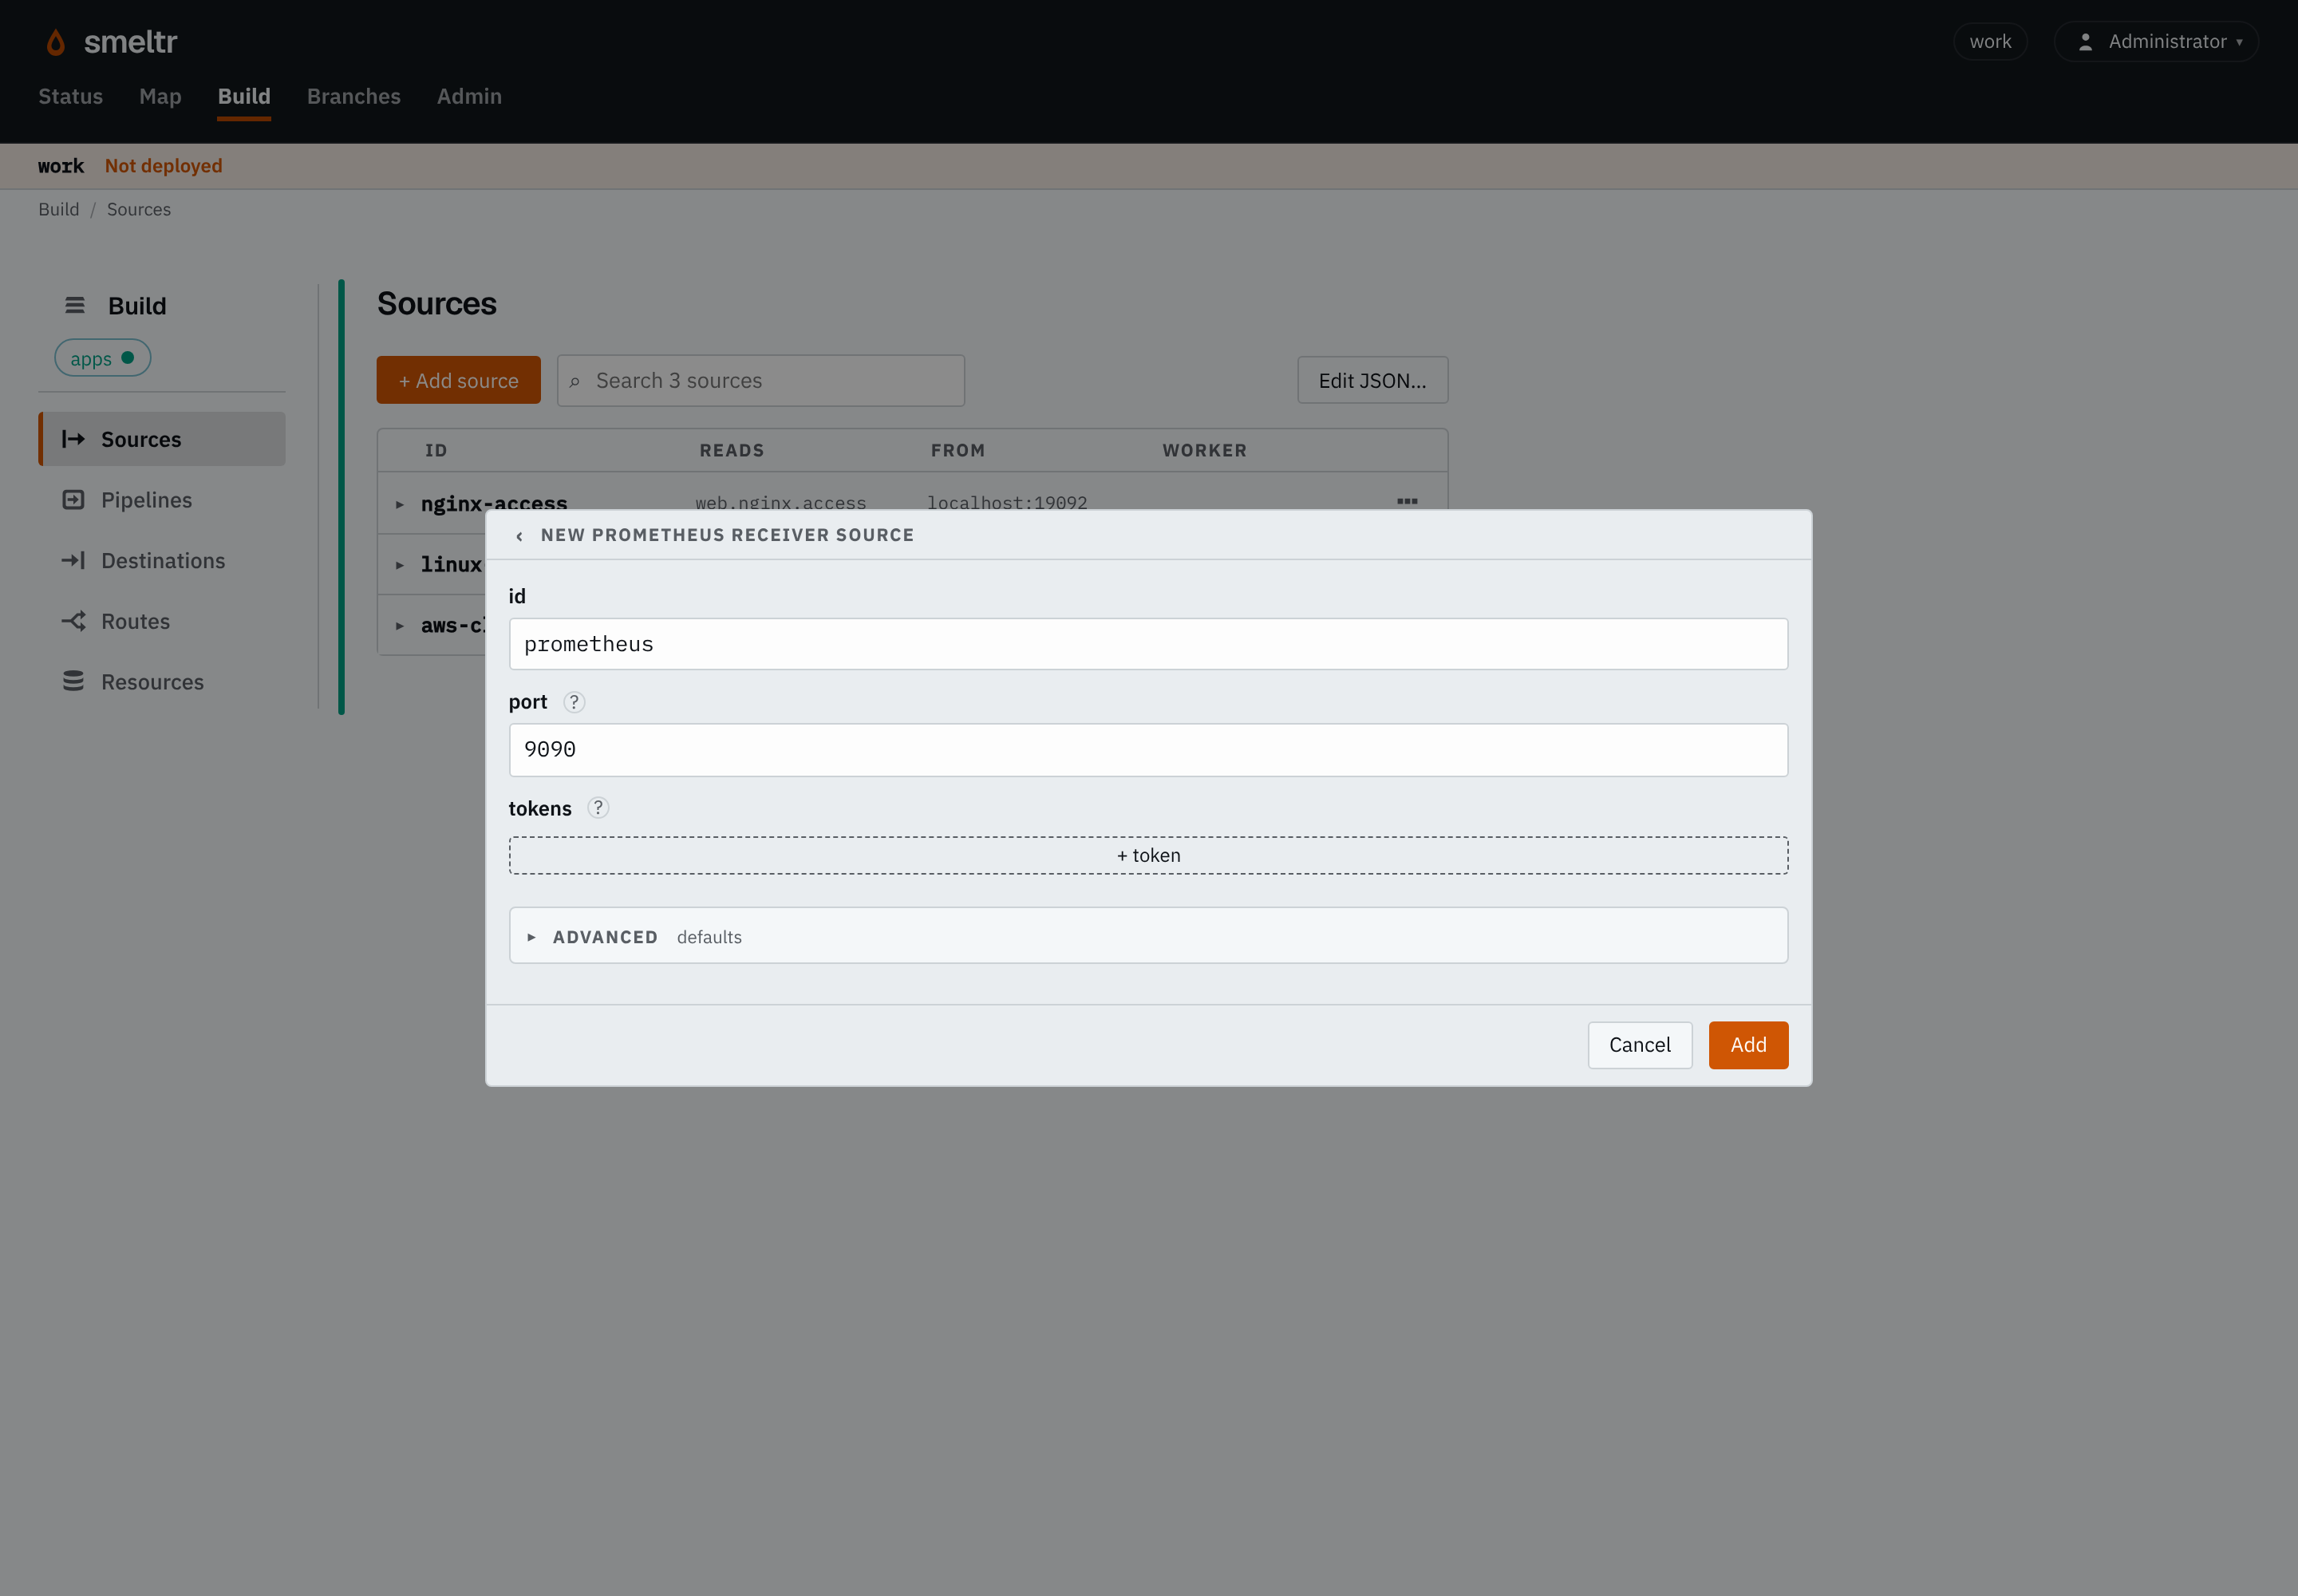Click the WORKER column header
The width and height of the screenshot is (2298, 1596).
[1204, 451]
